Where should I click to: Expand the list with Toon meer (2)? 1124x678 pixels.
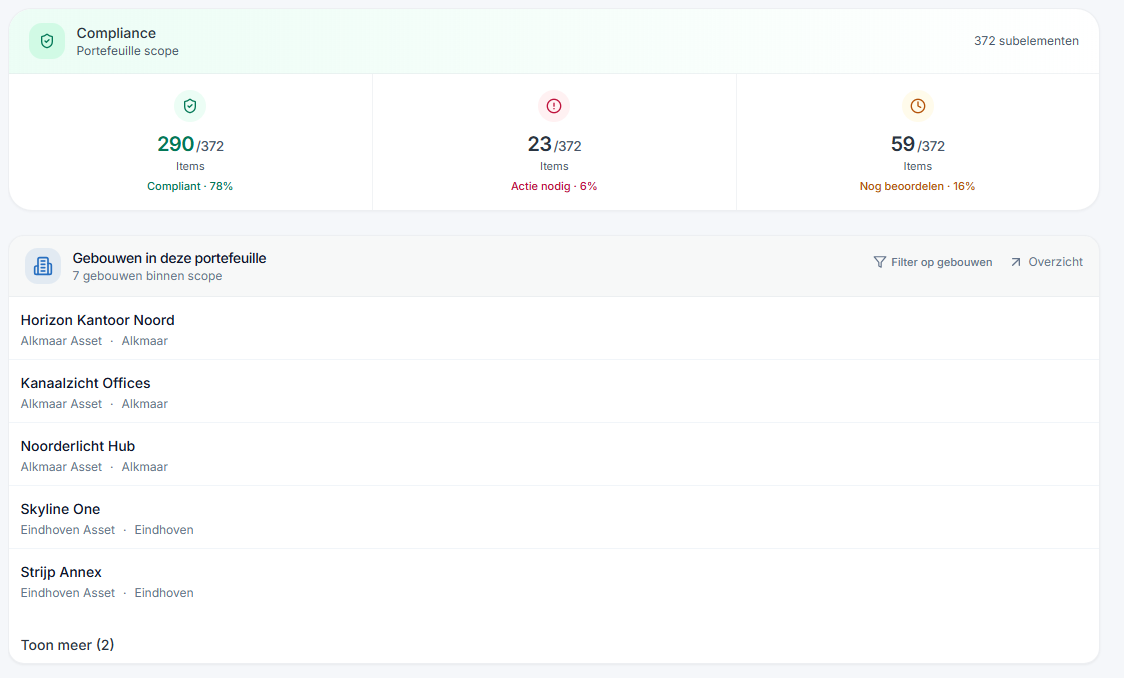67,645
